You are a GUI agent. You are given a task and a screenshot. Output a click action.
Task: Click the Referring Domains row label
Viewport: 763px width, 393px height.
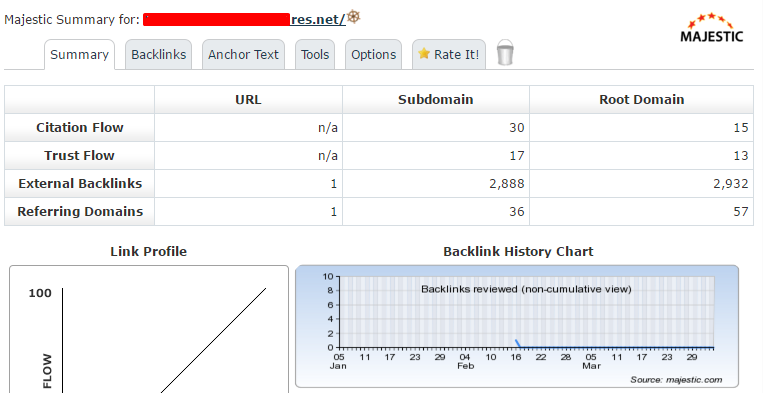[80, 212]
